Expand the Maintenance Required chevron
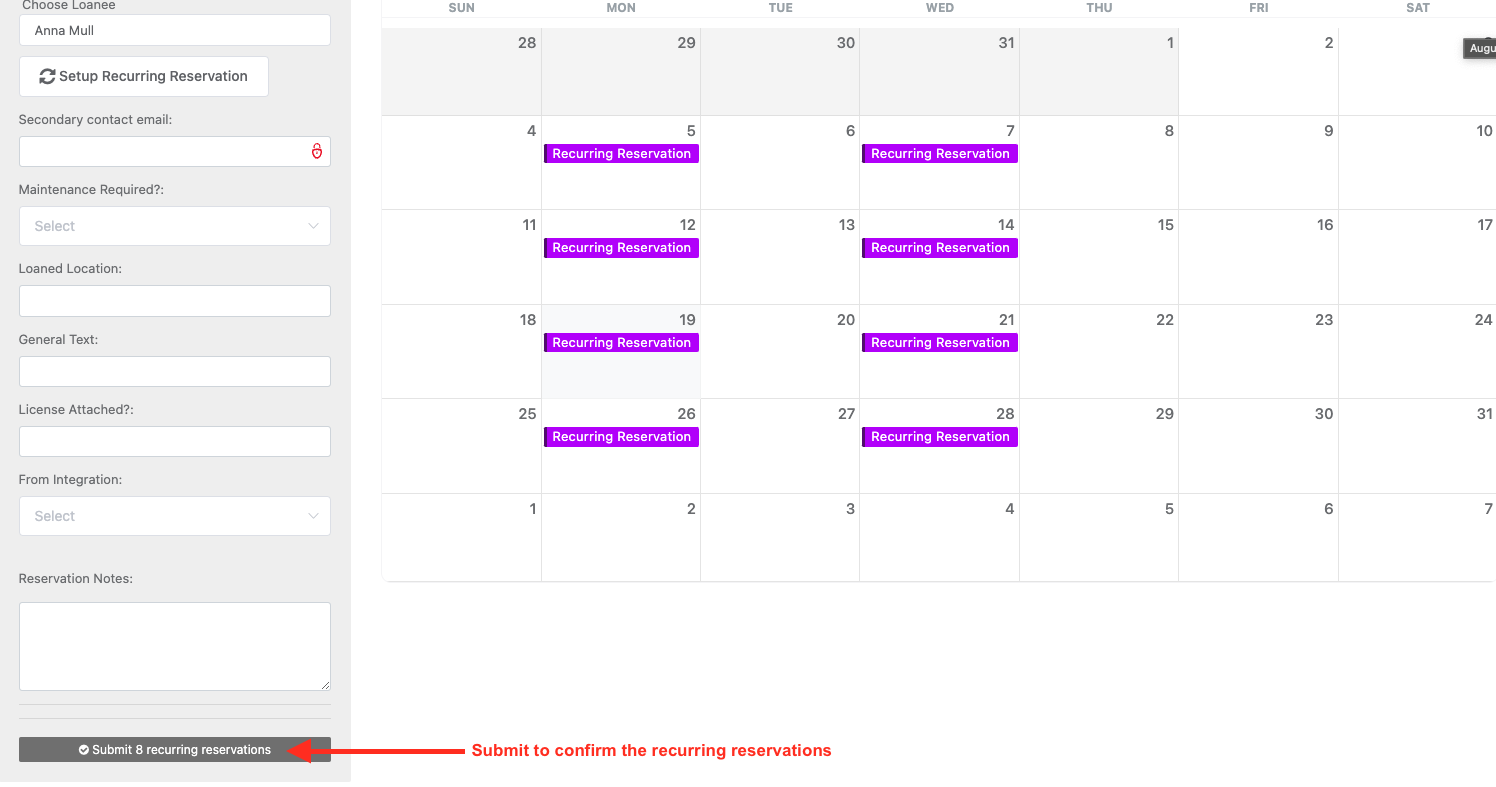Screen dimensions: 1496x787 point(313,226)
